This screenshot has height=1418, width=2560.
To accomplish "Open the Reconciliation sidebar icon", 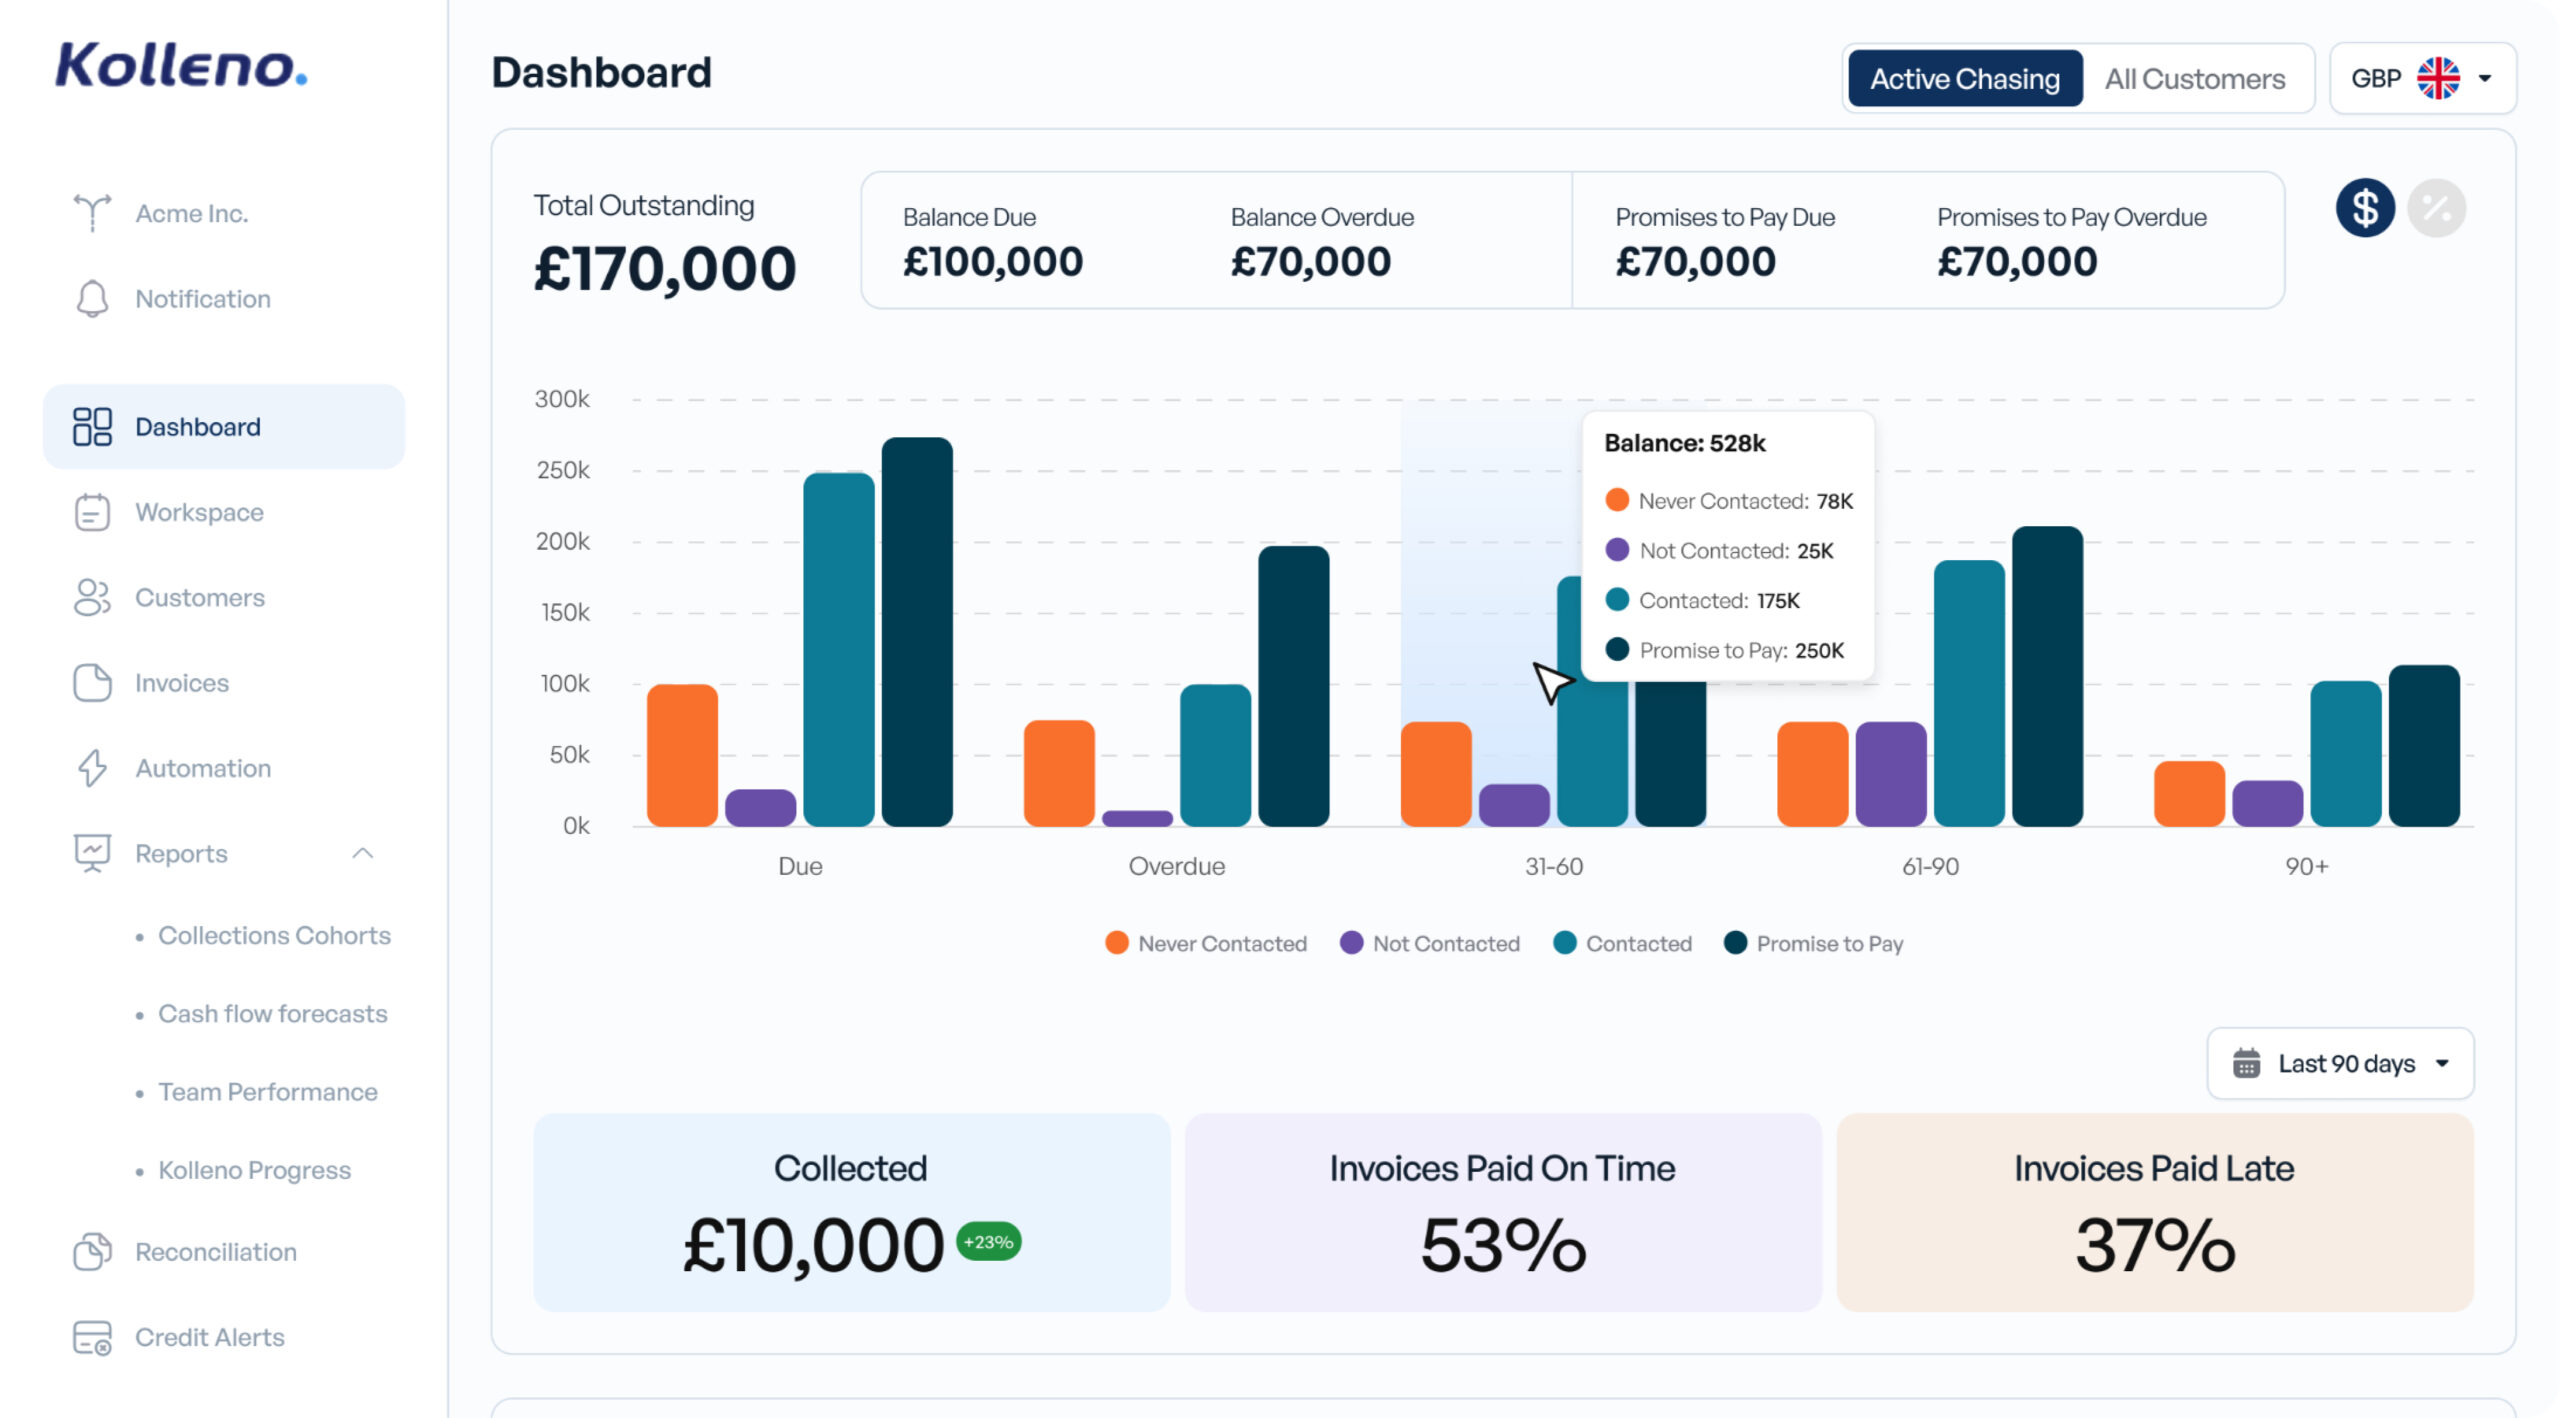I will click(x=92, y=1251).
